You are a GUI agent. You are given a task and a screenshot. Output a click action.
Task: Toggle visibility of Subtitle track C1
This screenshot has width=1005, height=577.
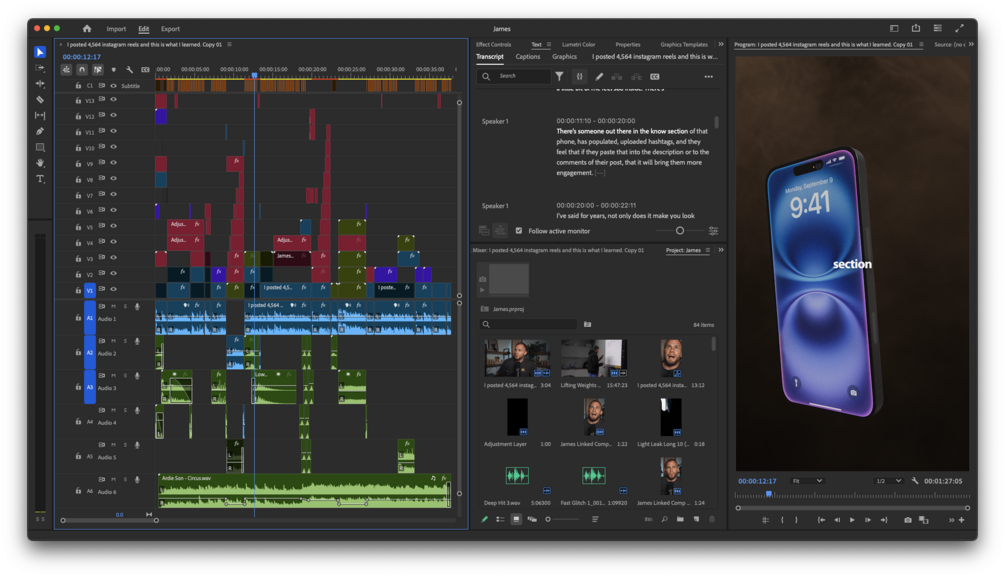(113, 85)
